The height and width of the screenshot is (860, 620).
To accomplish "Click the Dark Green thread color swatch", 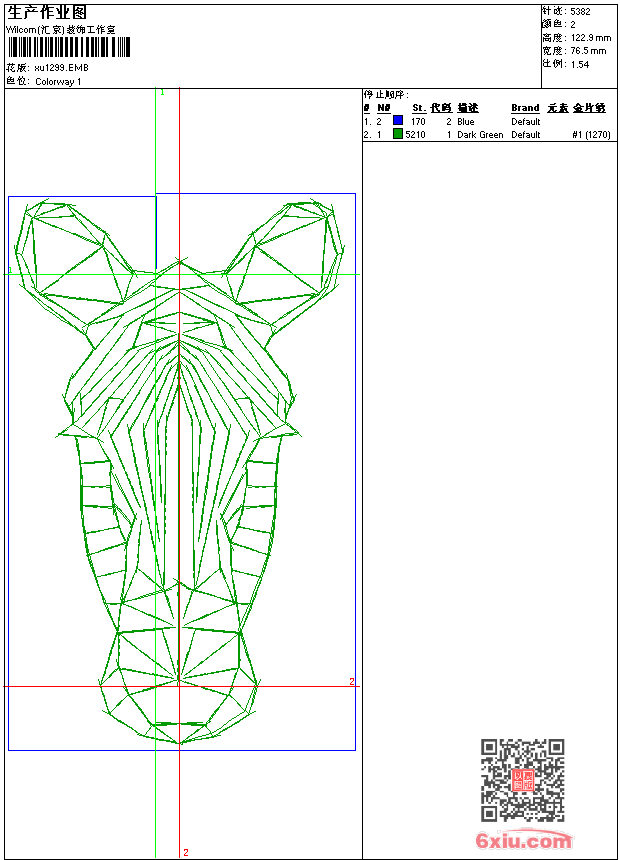I will tap(398, 134).
